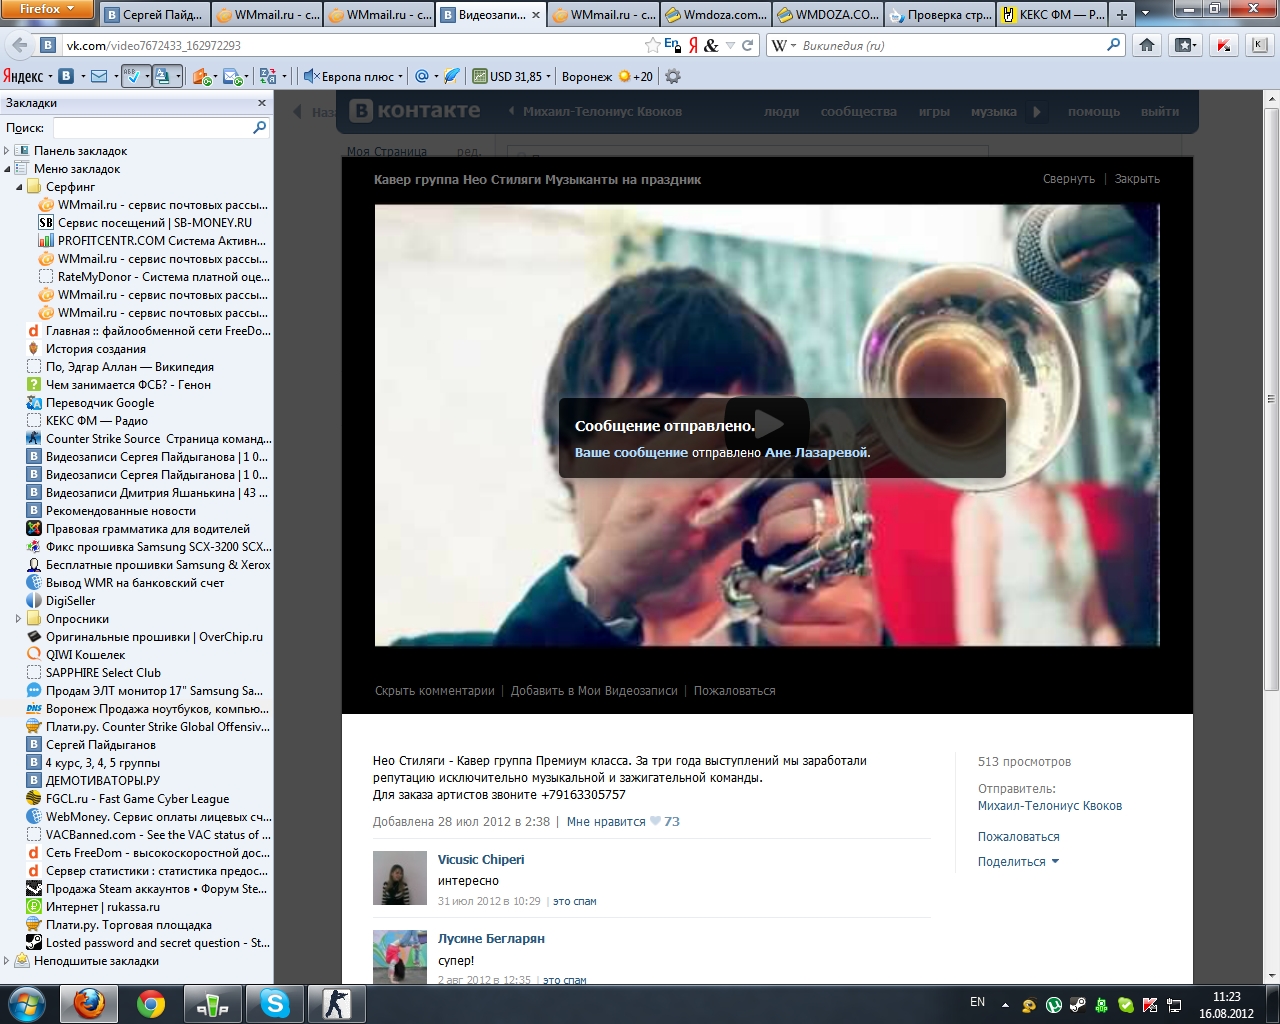Open the Европа плюс station dropdown

tap(401, 77)
